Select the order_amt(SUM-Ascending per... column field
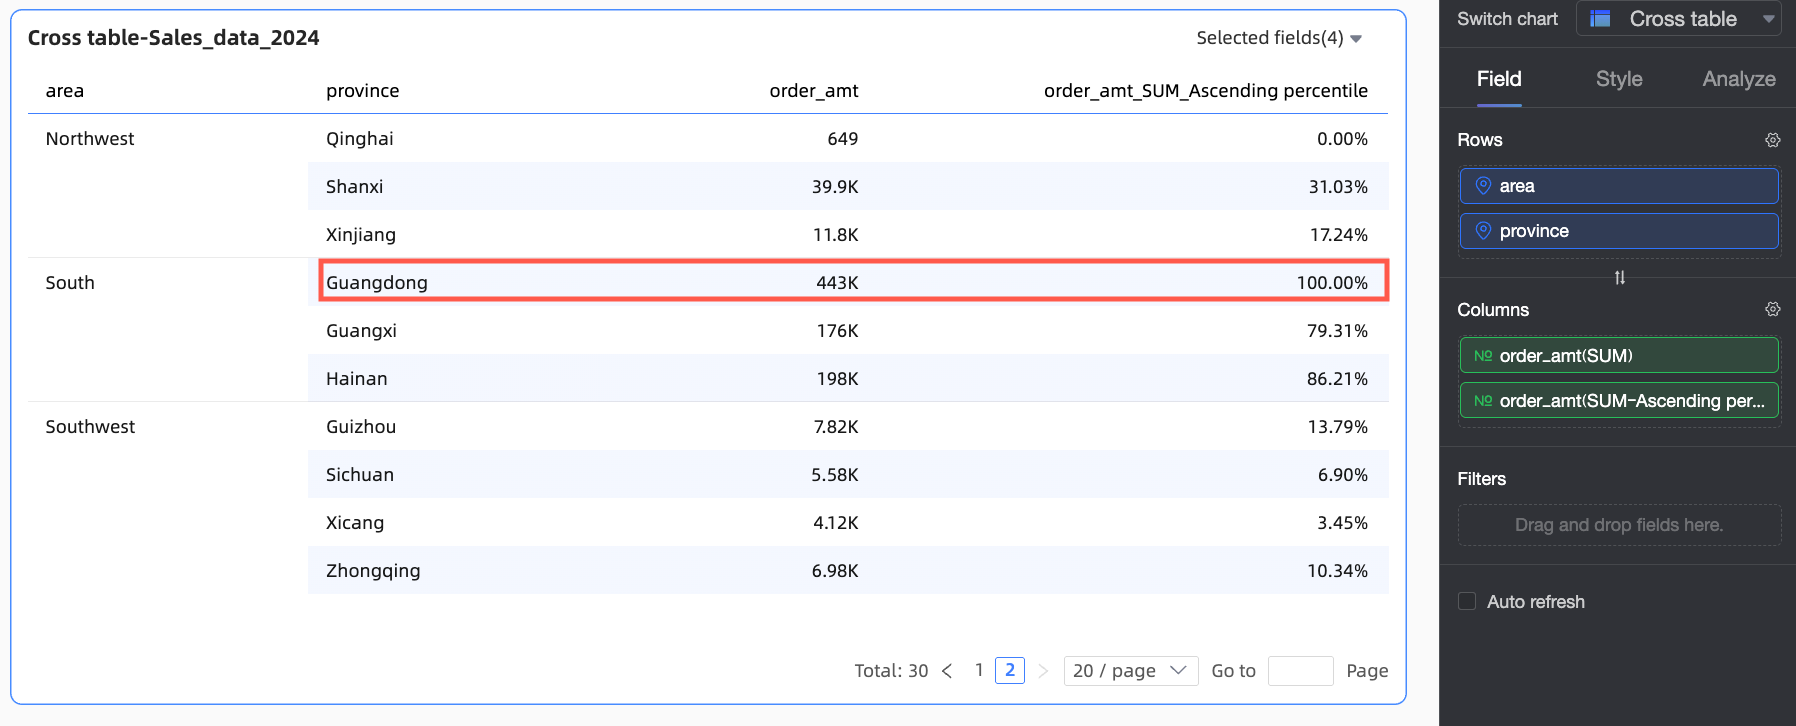1796x726 pixels. [1619, 401]
